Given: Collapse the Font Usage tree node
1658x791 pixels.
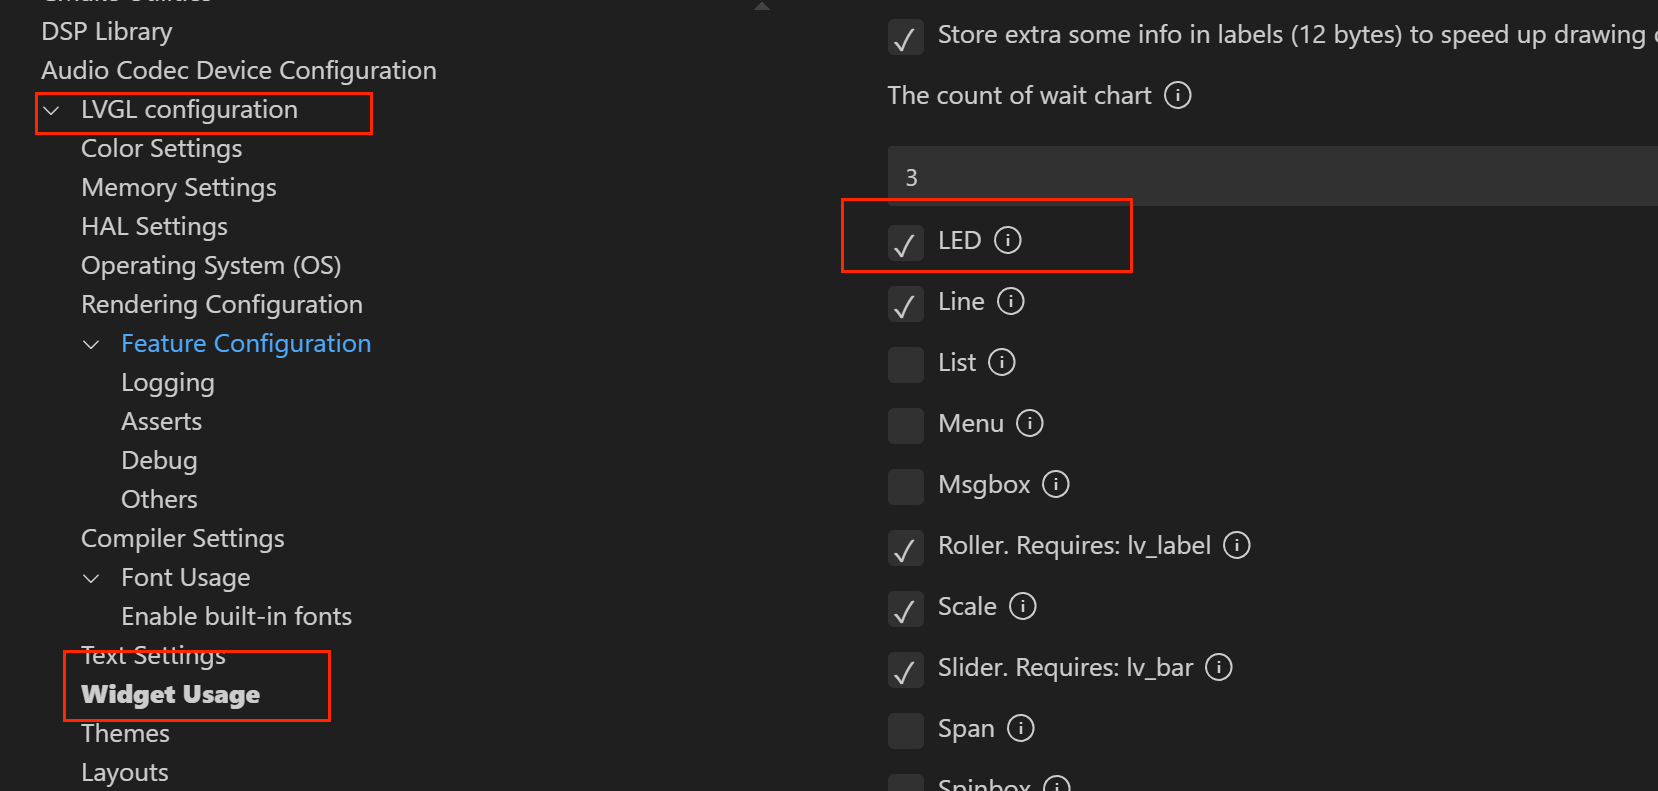Looking at the screenshot, I should pyautogui.click(x=91, y=578).
